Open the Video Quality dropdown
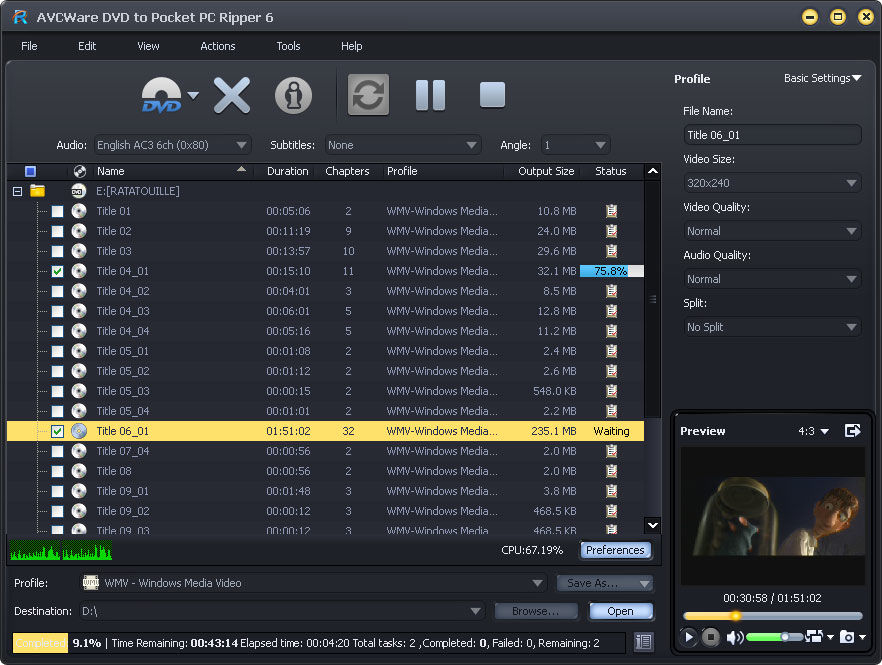 772,231
